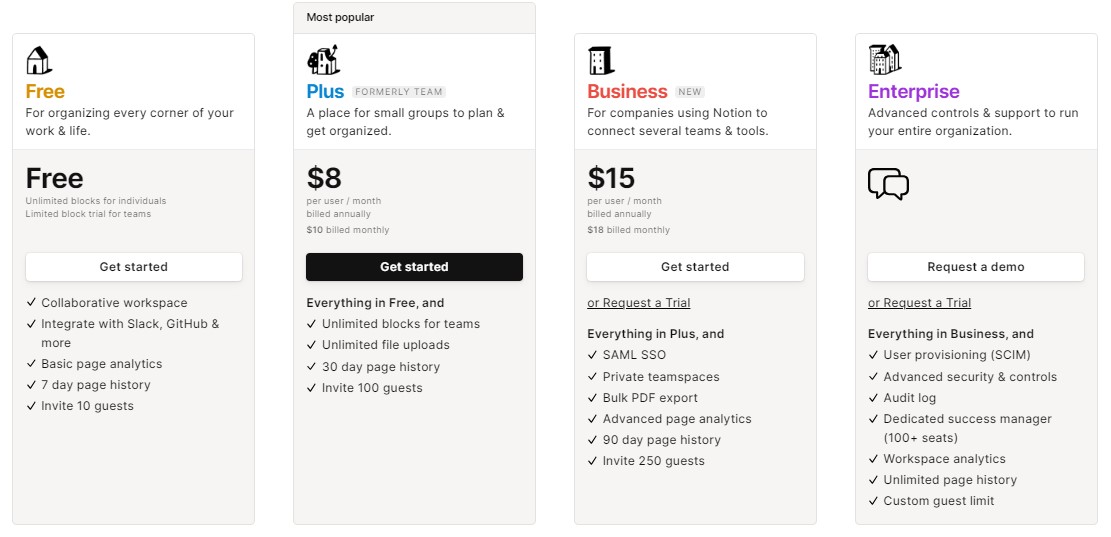Click the black Get started button for Plus
This screenshot has height=537, width=1111.
[x=414, y=267]
